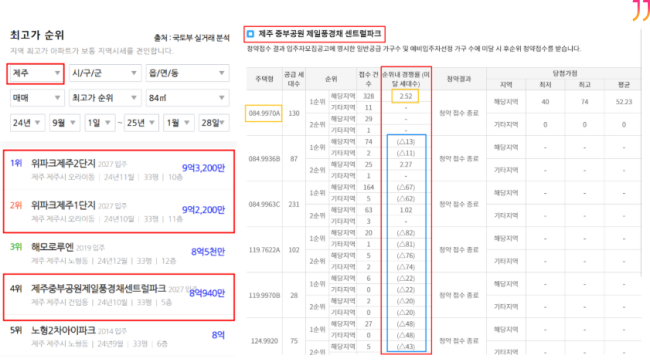Click the 8억5천만 price
The image size is (650, 362).
(x=208, y=252)
